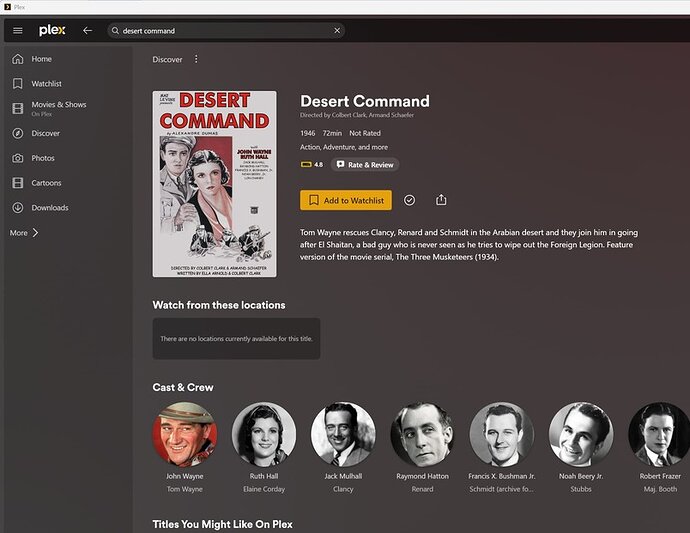
Task: Open Discover in the sidebar
Action: pos(45,133)
